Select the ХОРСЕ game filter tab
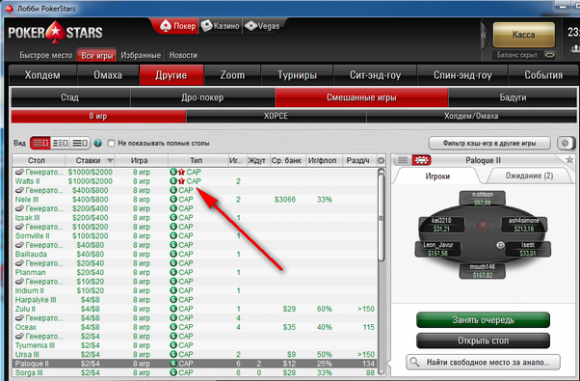Screen dimensions: 580x381 pyautogui.click(x=276, y=116)
